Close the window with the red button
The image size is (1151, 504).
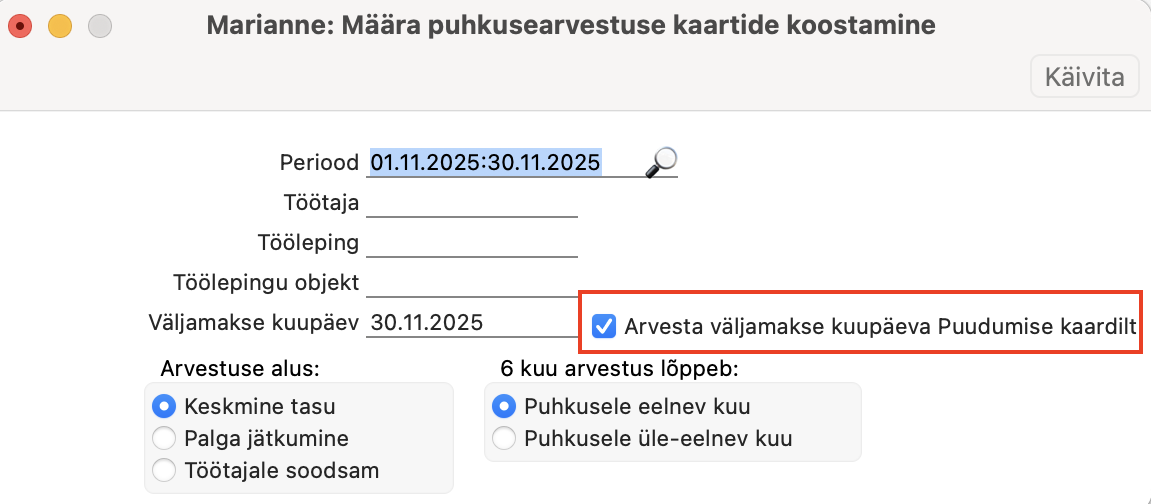pos(20,26)
